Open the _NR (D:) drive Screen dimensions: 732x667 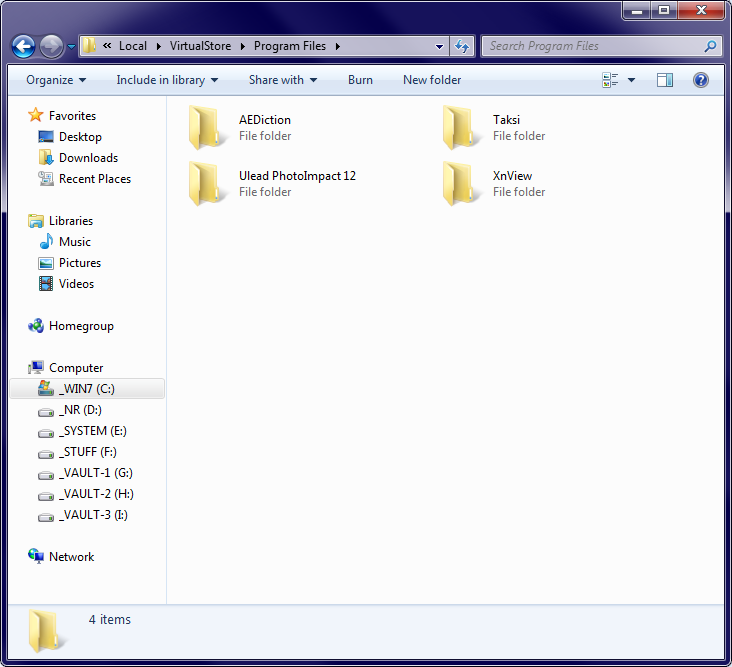click(x=80, y=410)
